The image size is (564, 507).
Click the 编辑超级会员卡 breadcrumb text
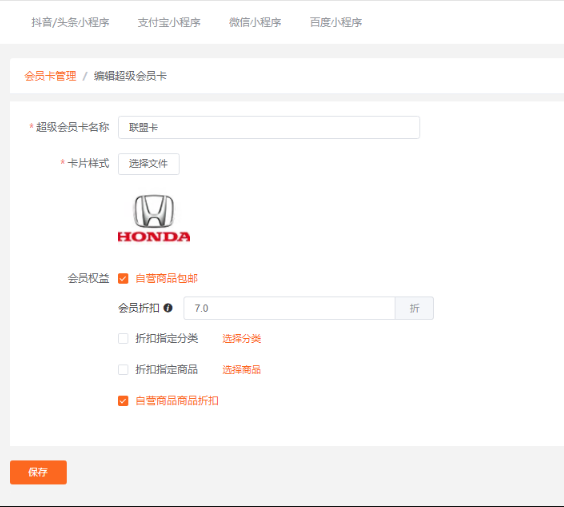coord(130,76)
